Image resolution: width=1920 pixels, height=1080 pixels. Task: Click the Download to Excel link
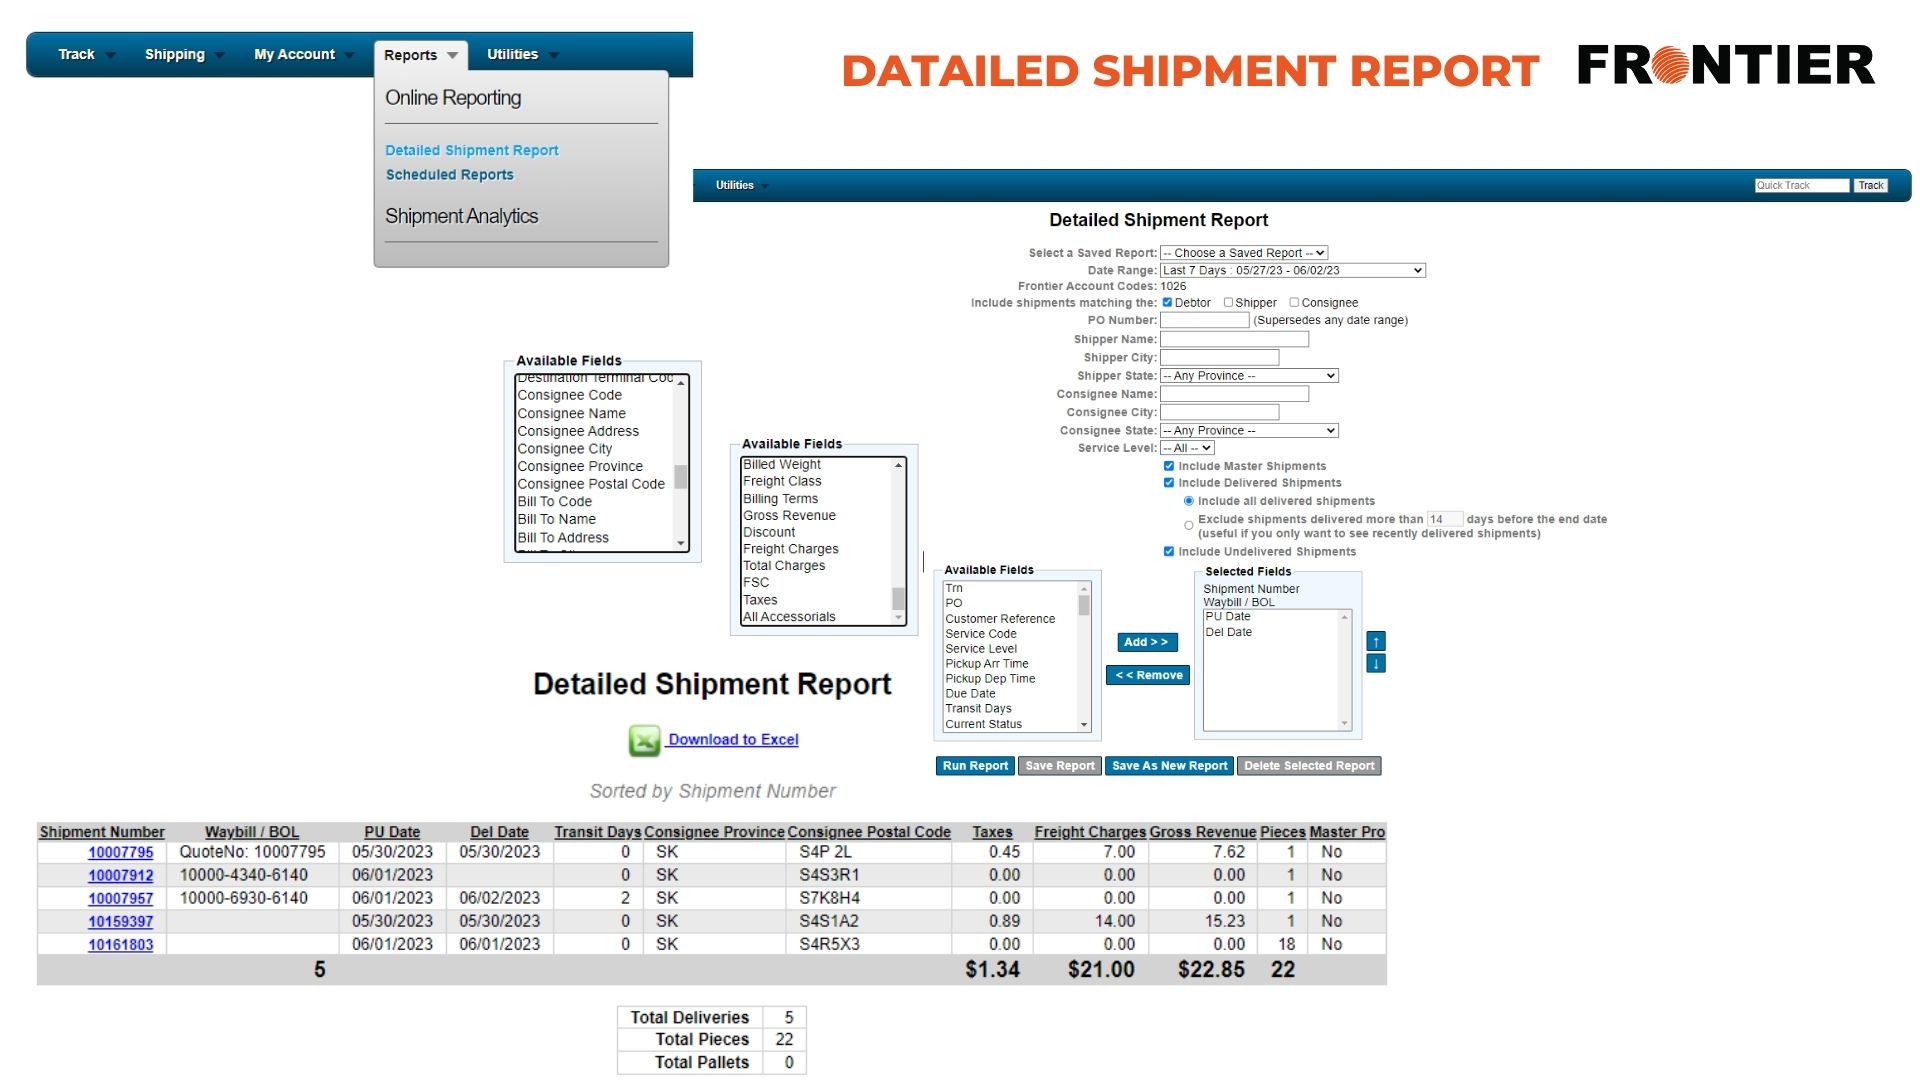(x=733, y=740)
